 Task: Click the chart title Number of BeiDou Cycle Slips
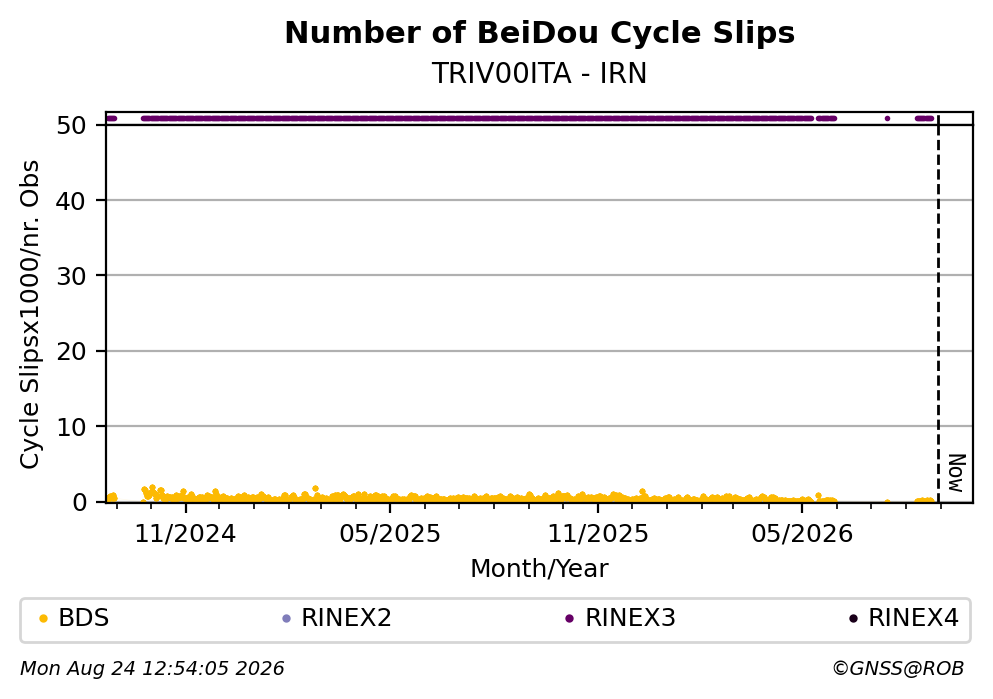click(540, 33)
